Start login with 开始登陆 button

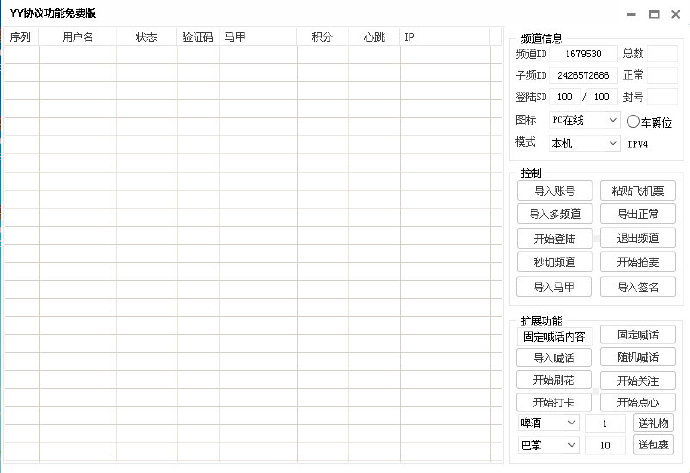[554, 238]
